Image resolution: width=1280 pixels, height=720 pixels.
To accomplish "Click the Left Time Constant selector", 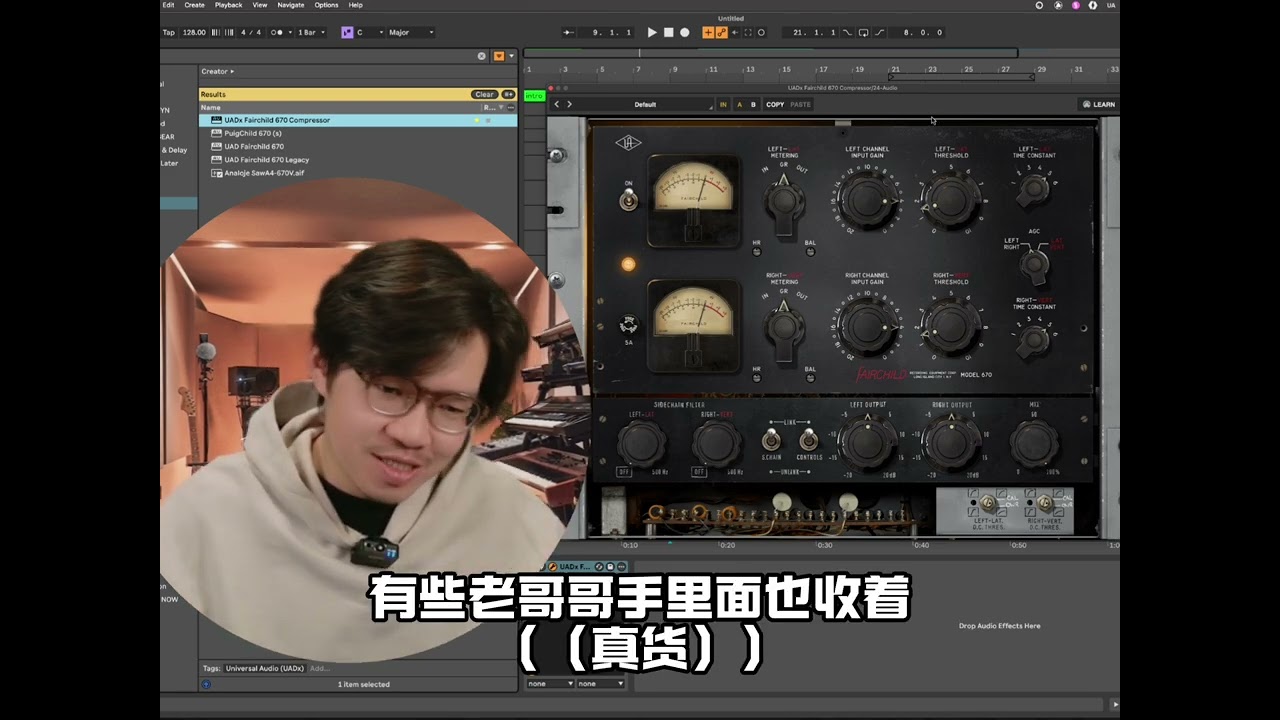I will 1034,189.
